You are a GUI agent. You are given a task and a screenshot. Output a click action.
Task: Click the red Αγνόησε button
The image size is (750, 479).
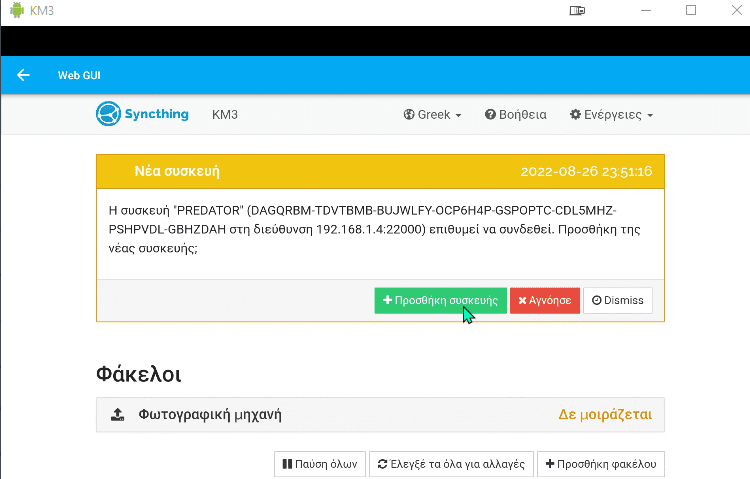click(x=545, y=301)
